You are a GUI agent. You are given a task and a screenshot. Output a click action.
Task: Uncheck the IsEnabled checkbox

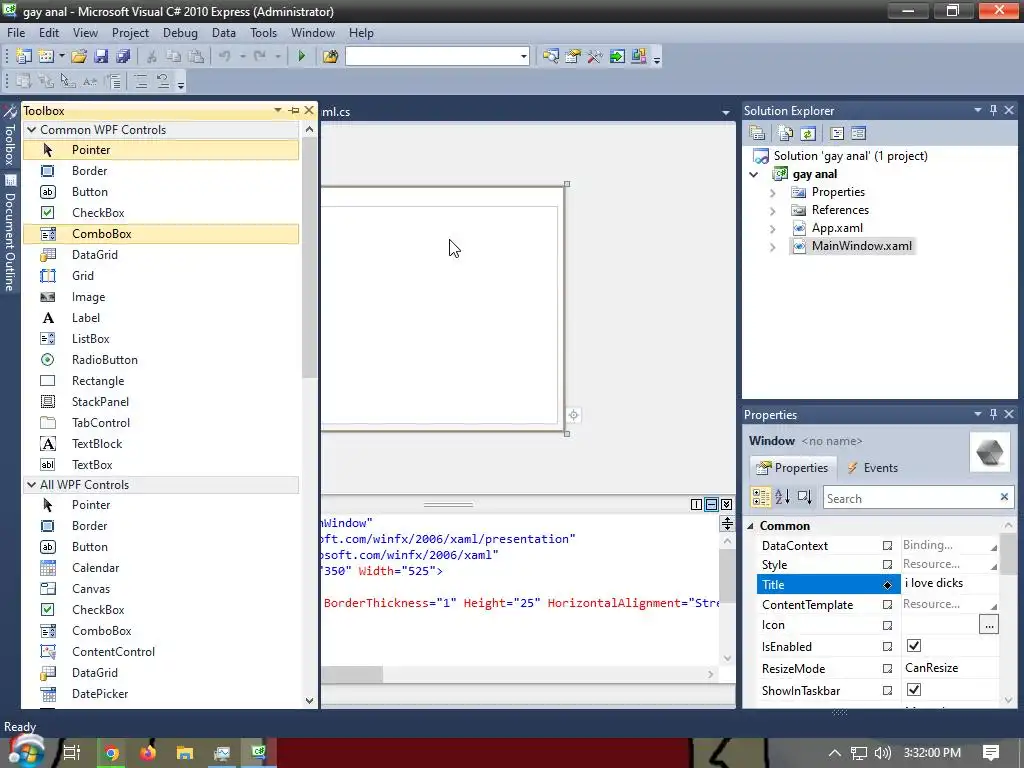tap(914, 646)
